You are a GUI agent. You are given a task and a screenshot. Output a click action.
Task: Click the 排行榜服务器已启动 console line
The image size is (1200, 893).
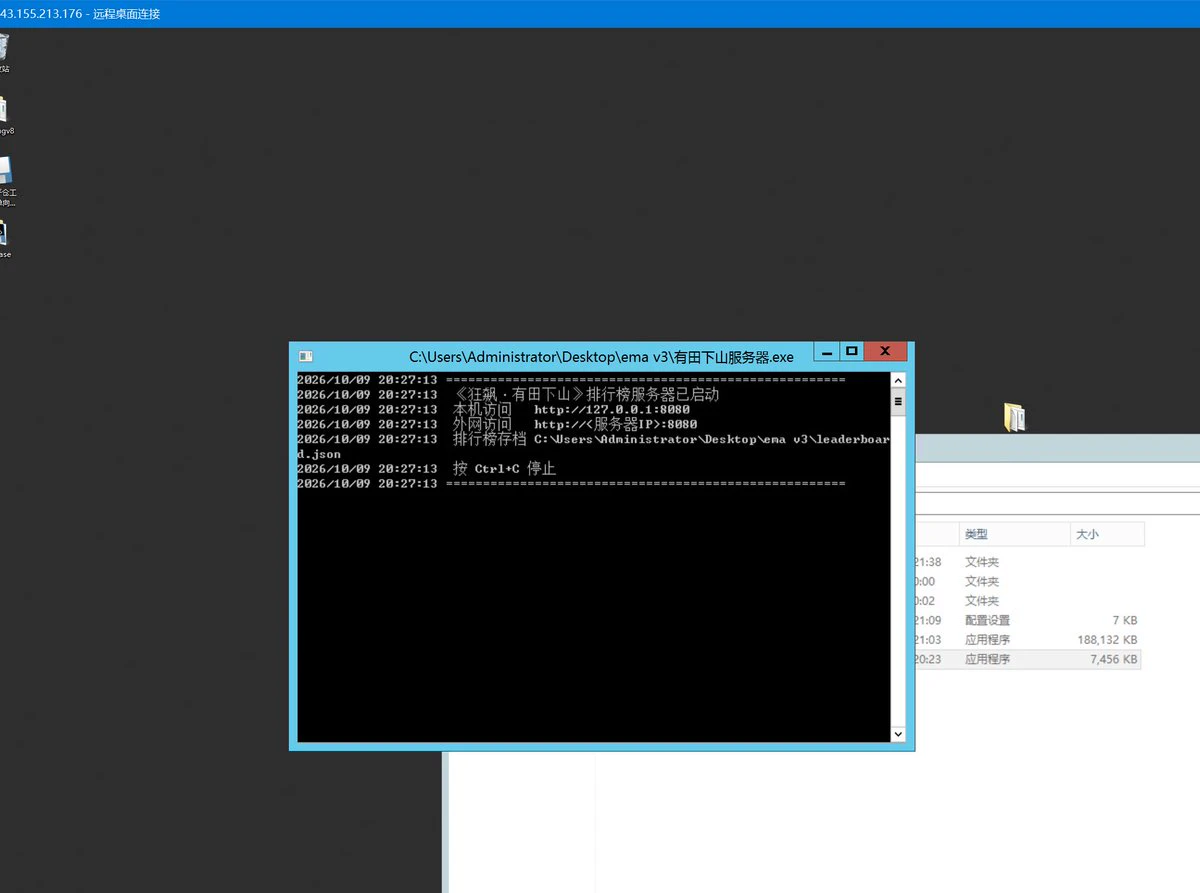(x=508, y=394)
